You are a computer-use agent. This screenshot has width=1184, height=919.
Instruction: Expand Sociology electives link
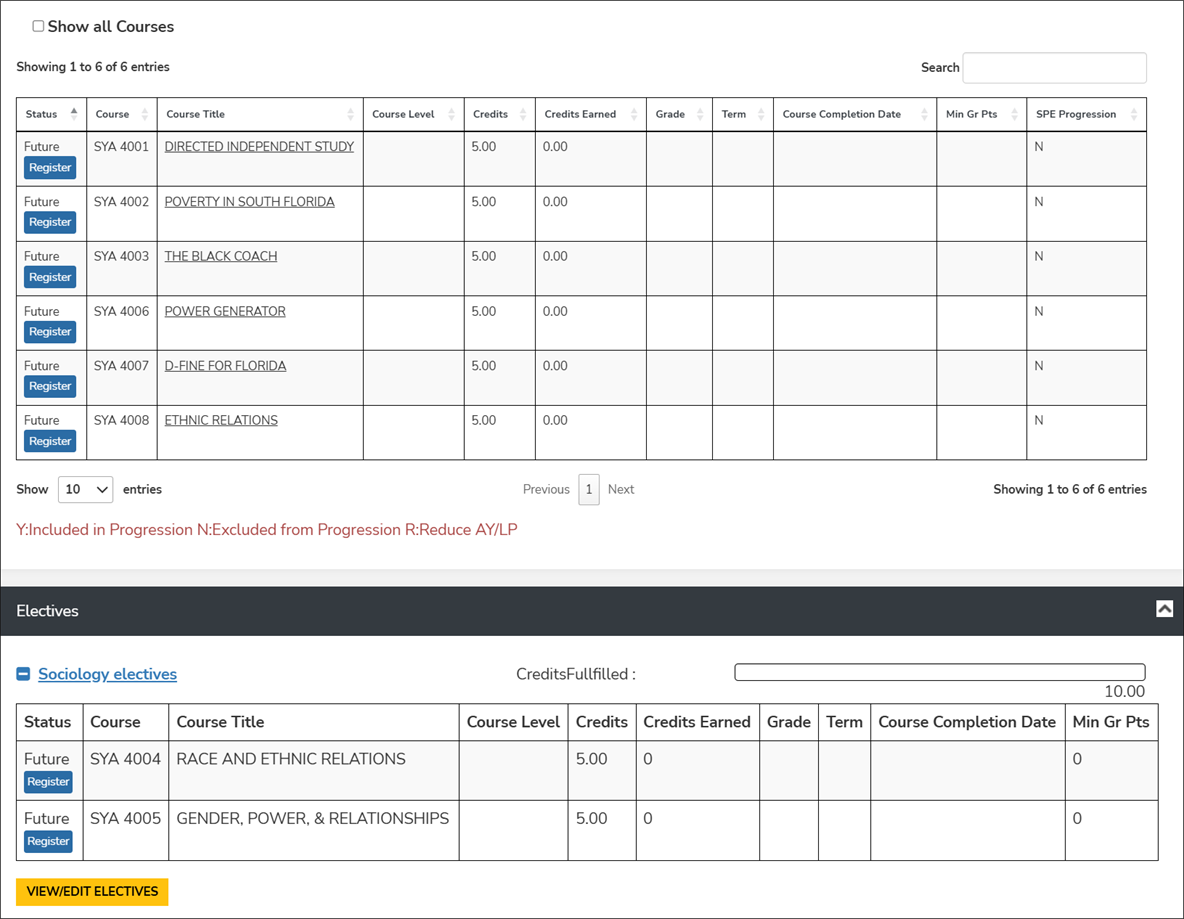(x=107, y=674)
